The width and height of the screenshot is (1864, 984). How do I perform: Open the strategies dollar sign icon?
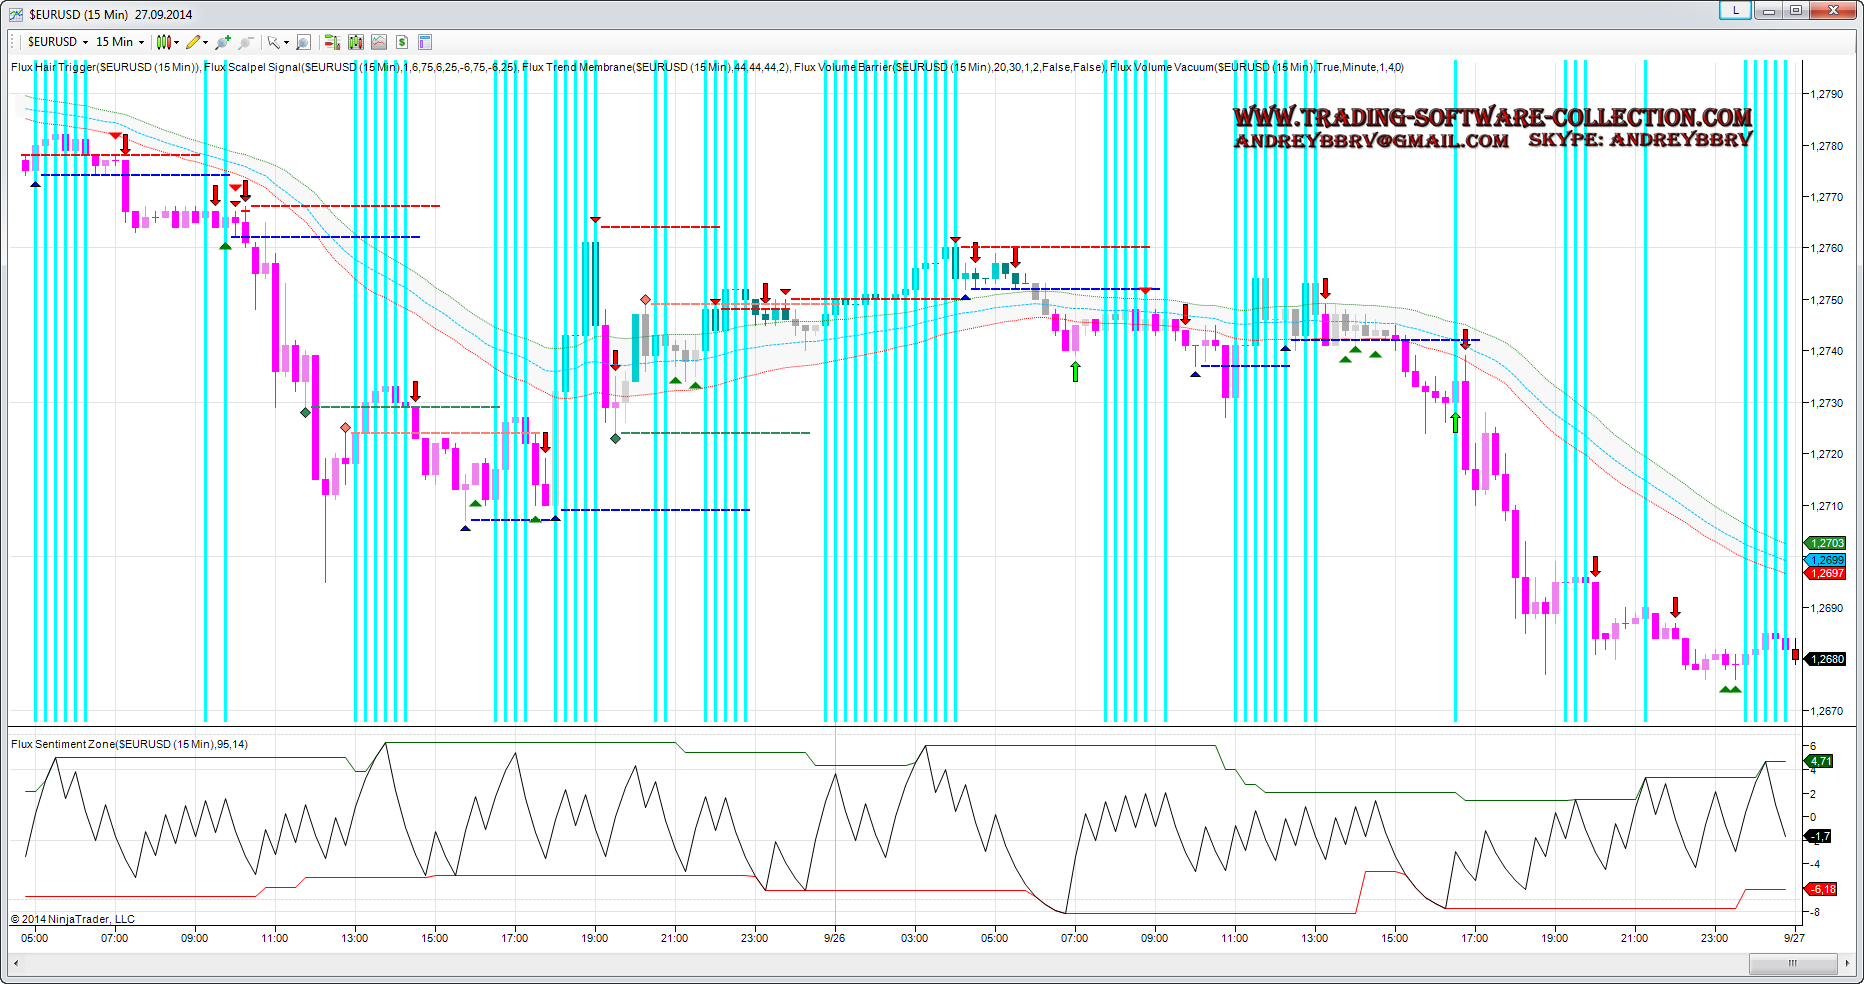coord(402,42)
